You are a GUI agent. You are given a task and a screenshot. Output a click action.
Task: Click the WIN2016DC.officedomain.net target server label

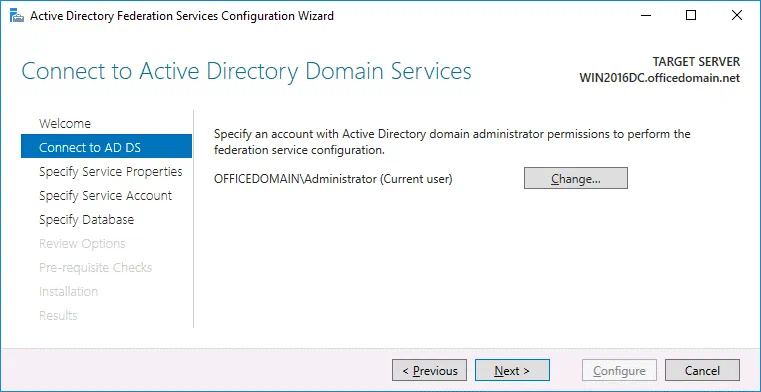point(660,78)
